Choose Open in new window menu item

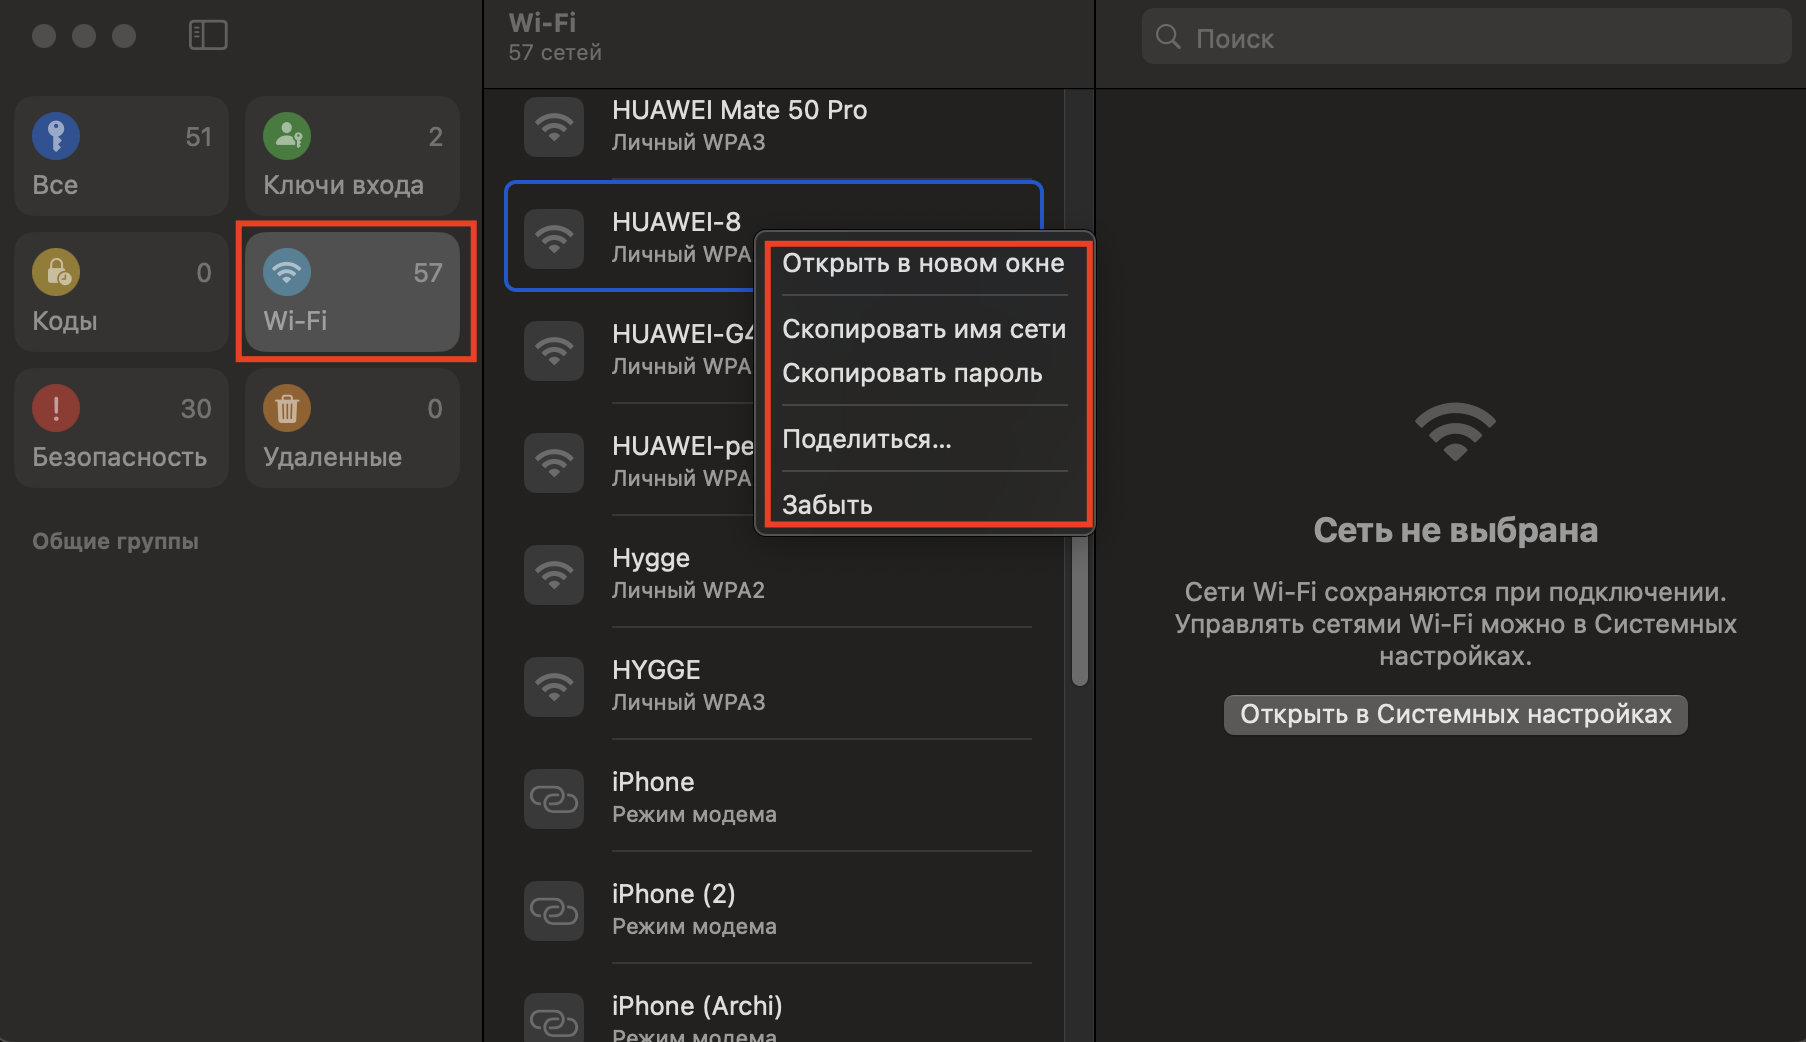(924, 263)
